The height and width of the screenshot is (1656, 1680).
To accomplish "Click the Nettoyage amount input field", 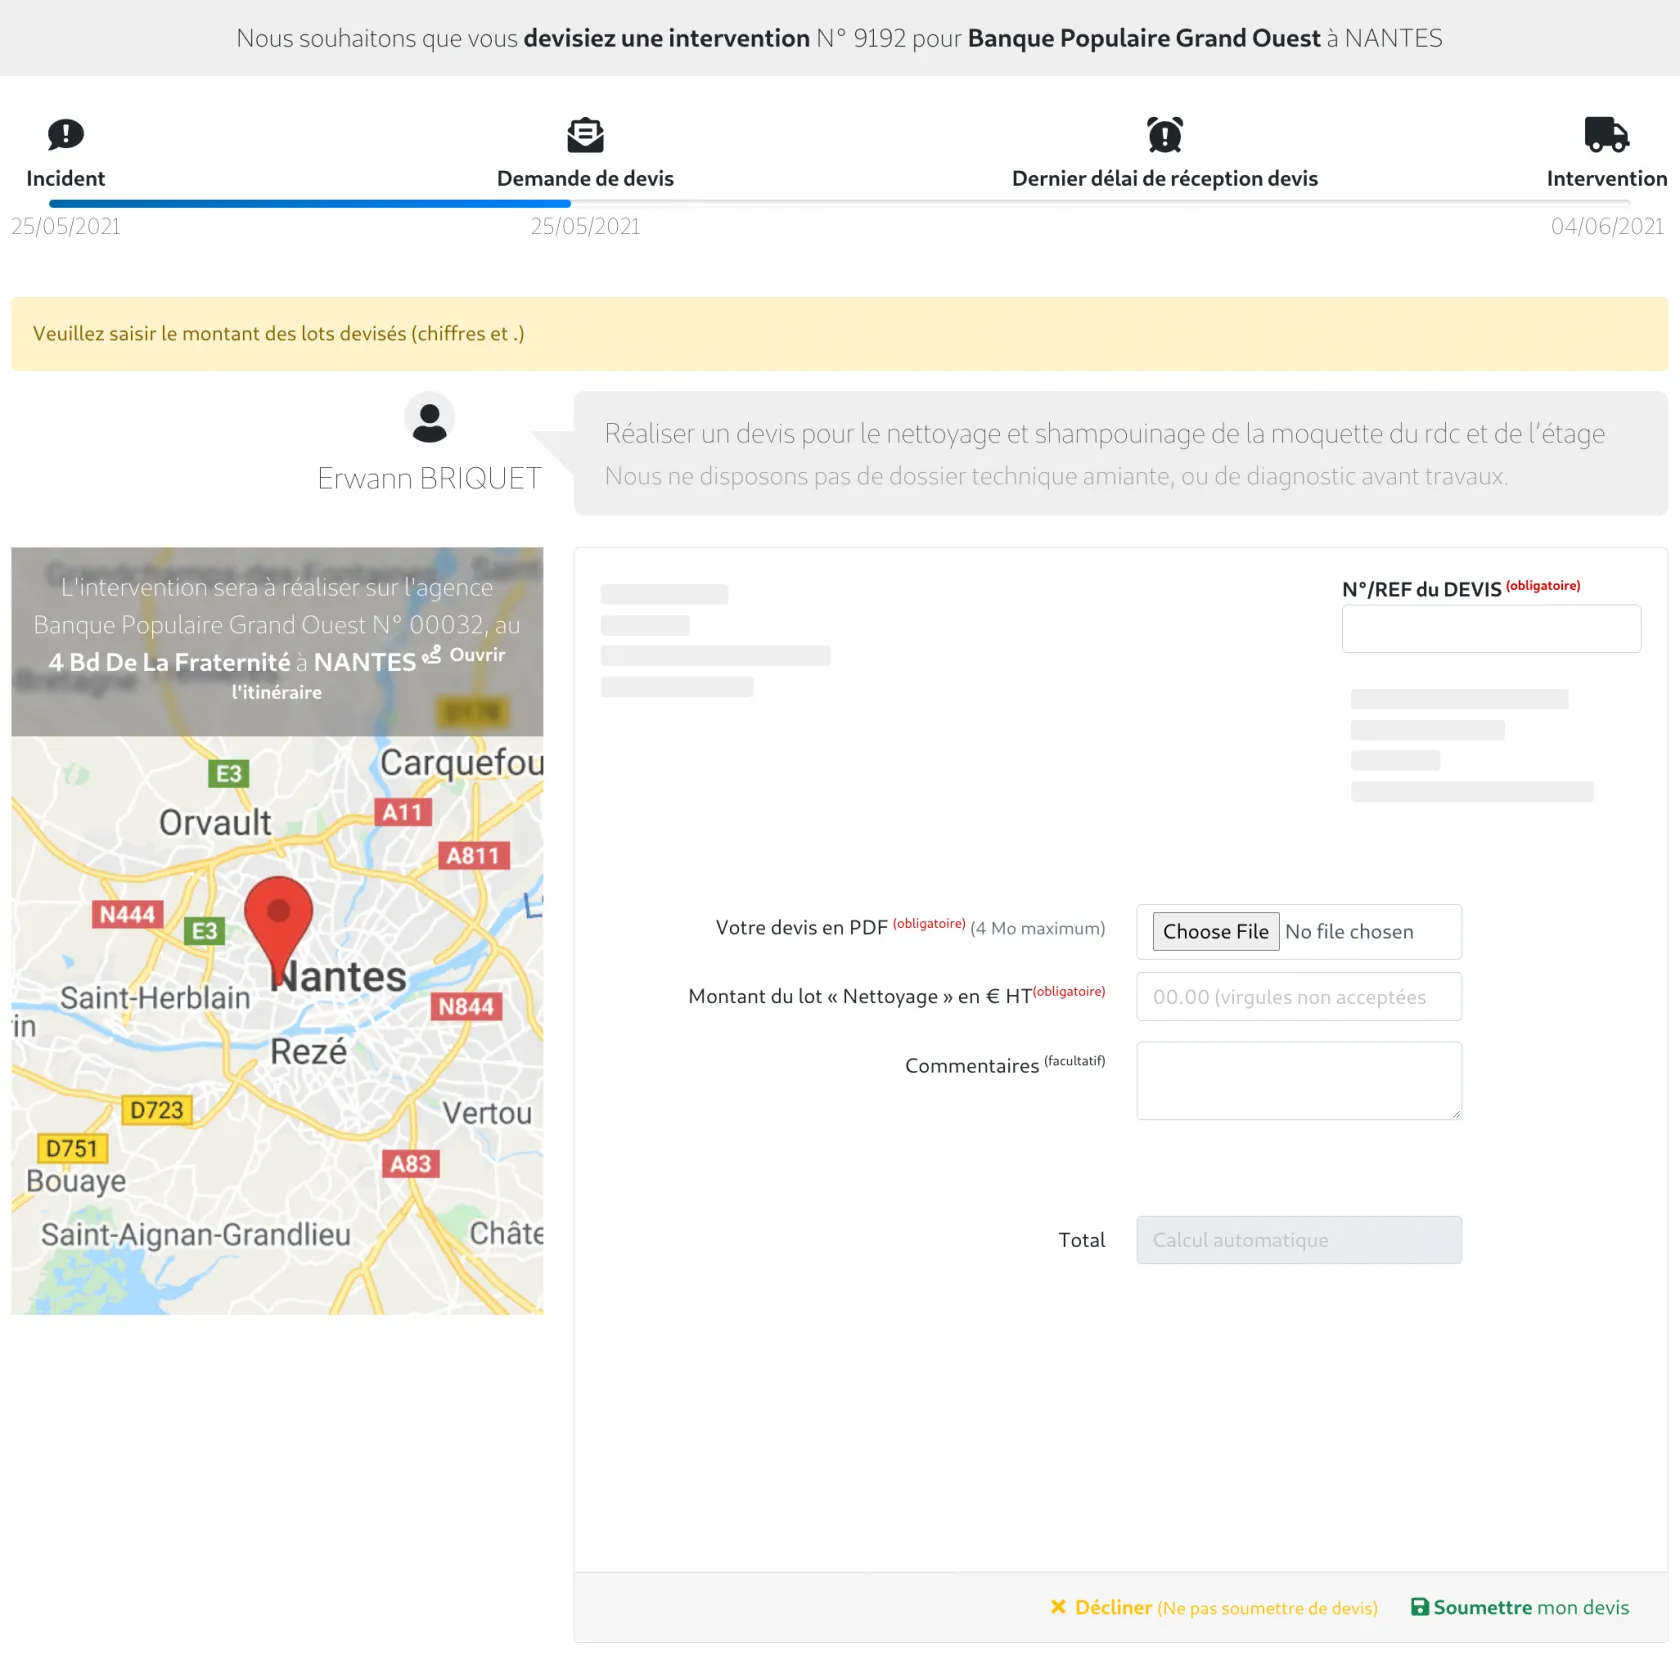I will (1298, 997).
